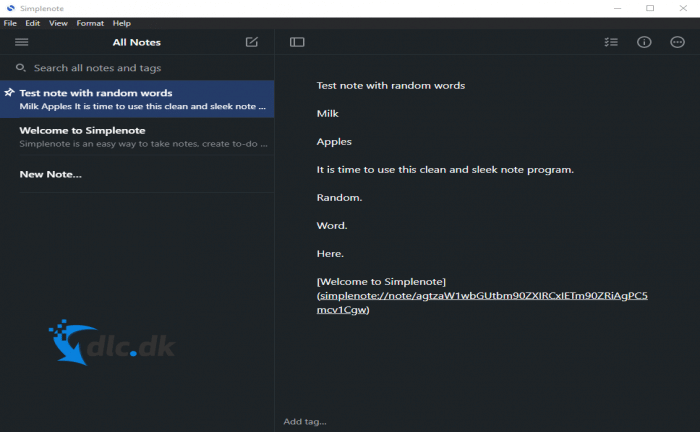Screen dimensions: 700x432
Task: Insert checklist using the checklist icon
Action: click(x=611, y=42)
